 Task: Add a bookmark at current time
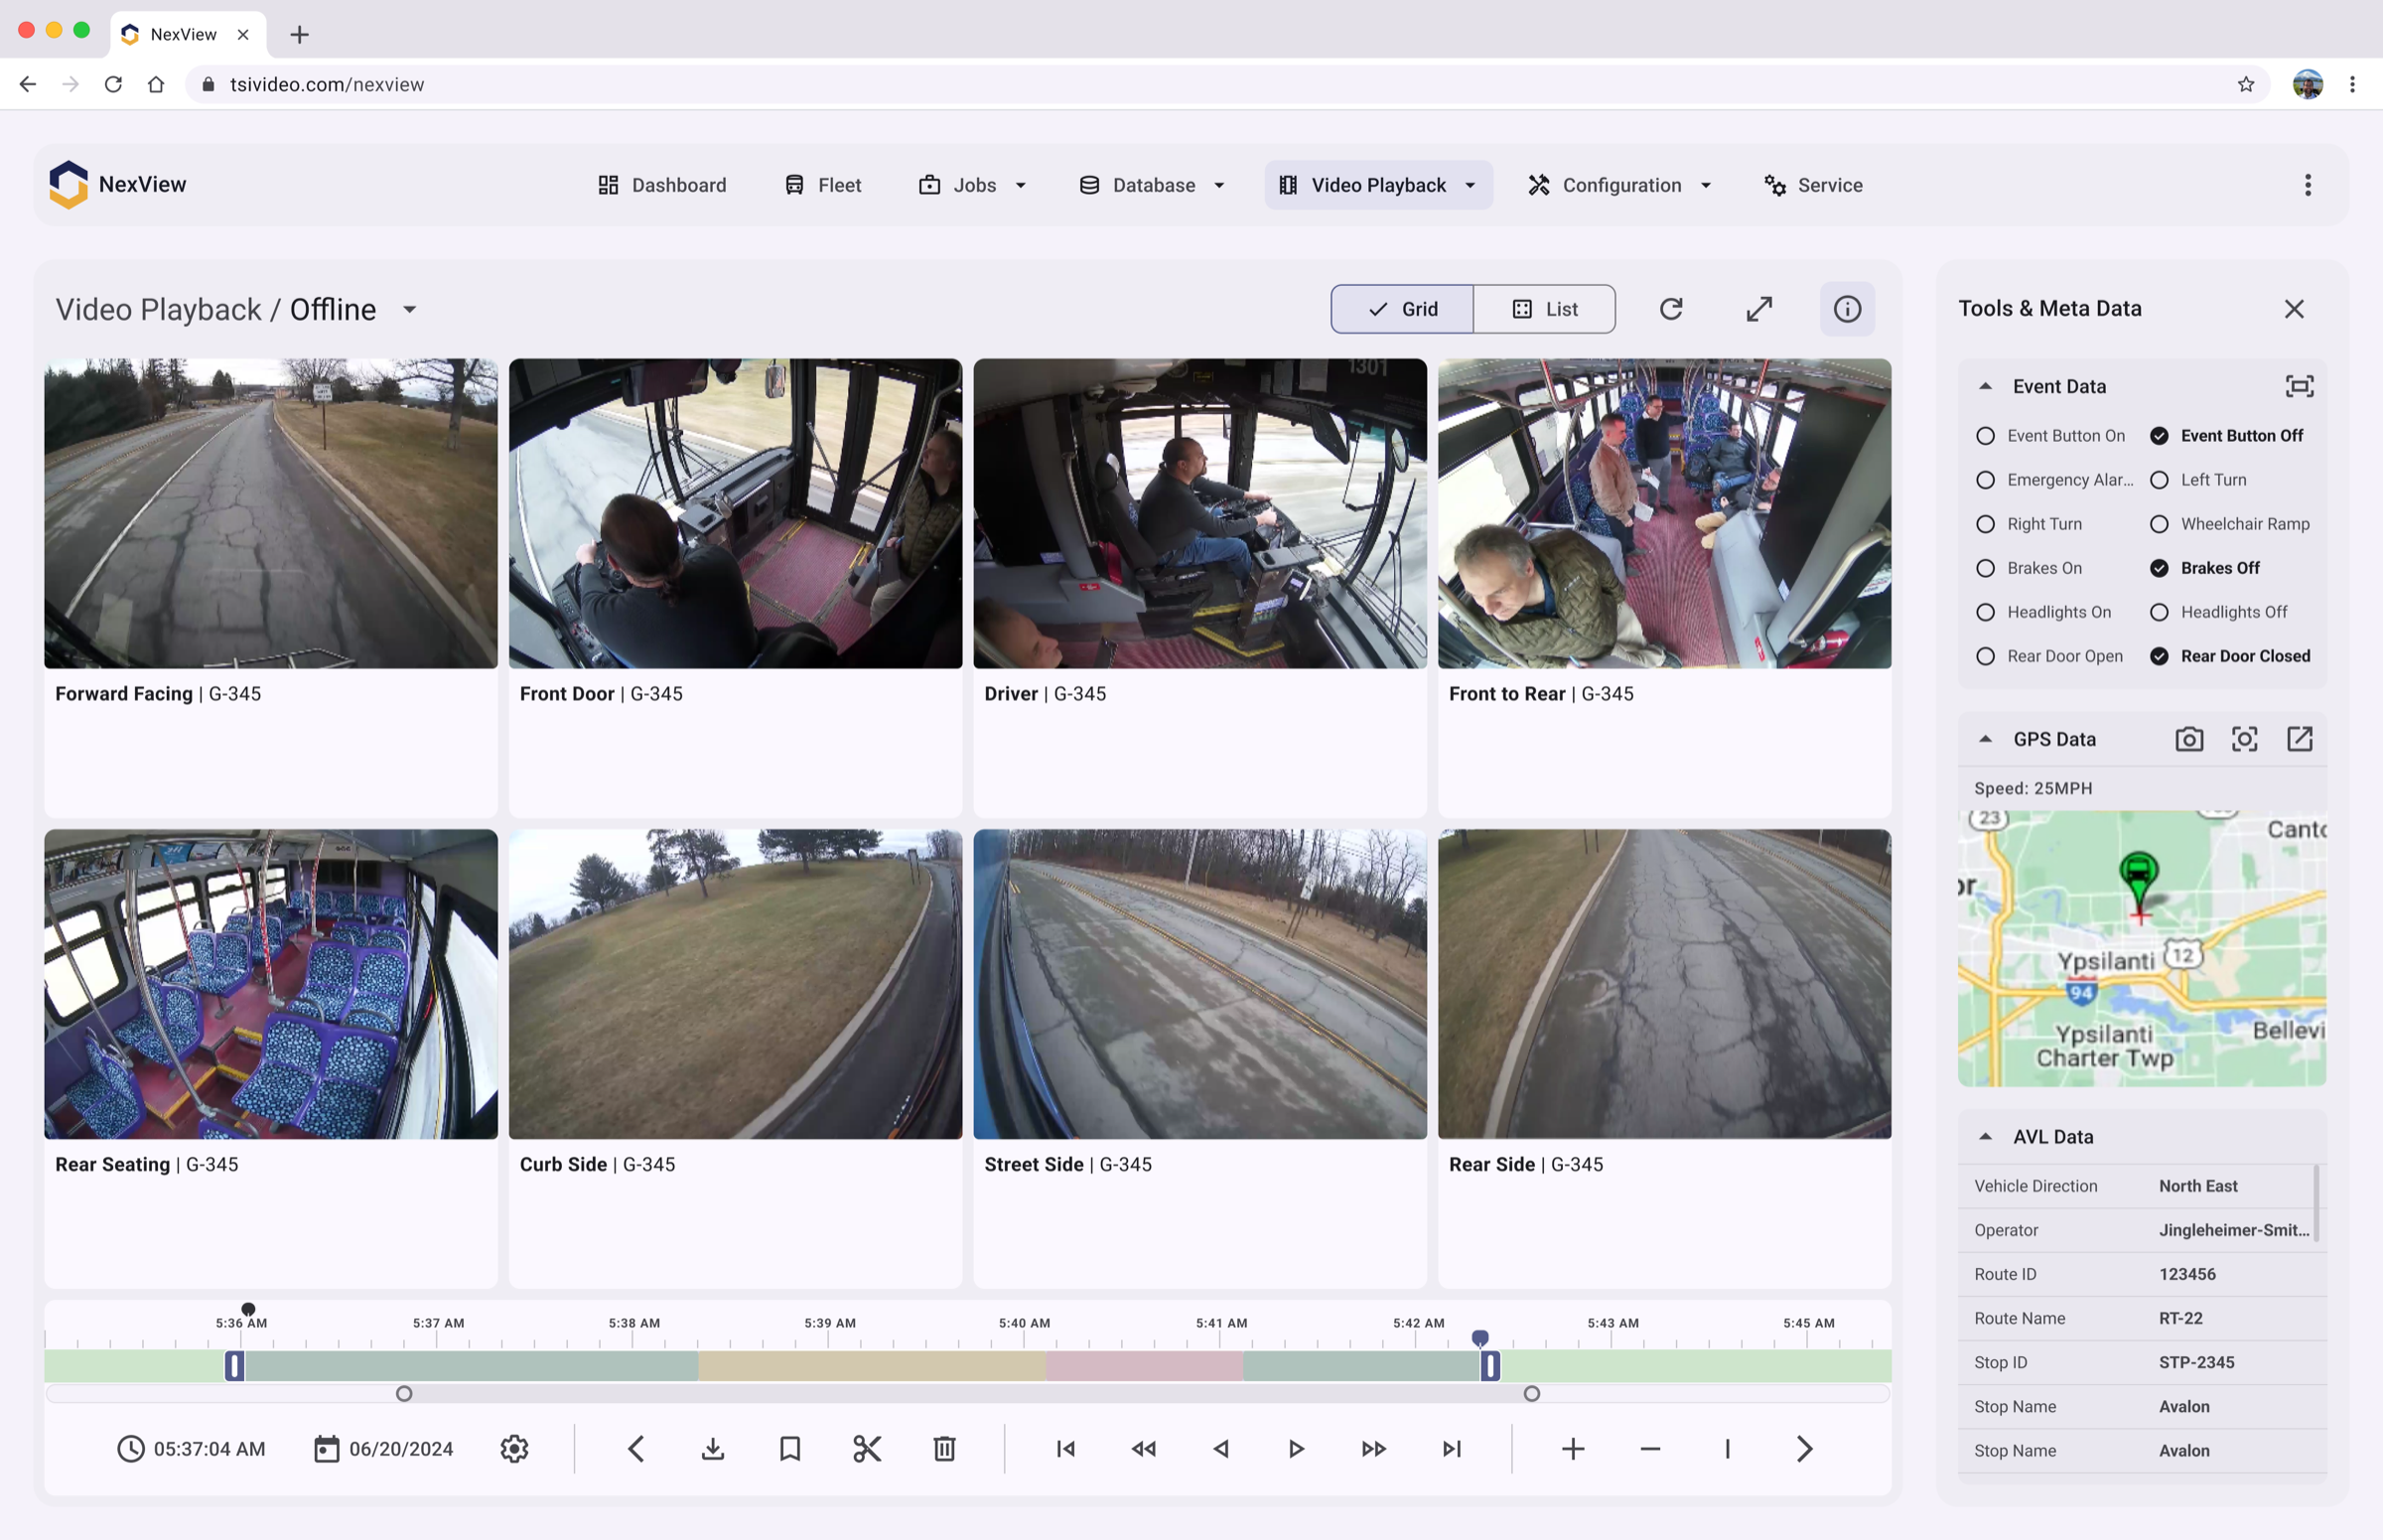tap(790, 1449)
